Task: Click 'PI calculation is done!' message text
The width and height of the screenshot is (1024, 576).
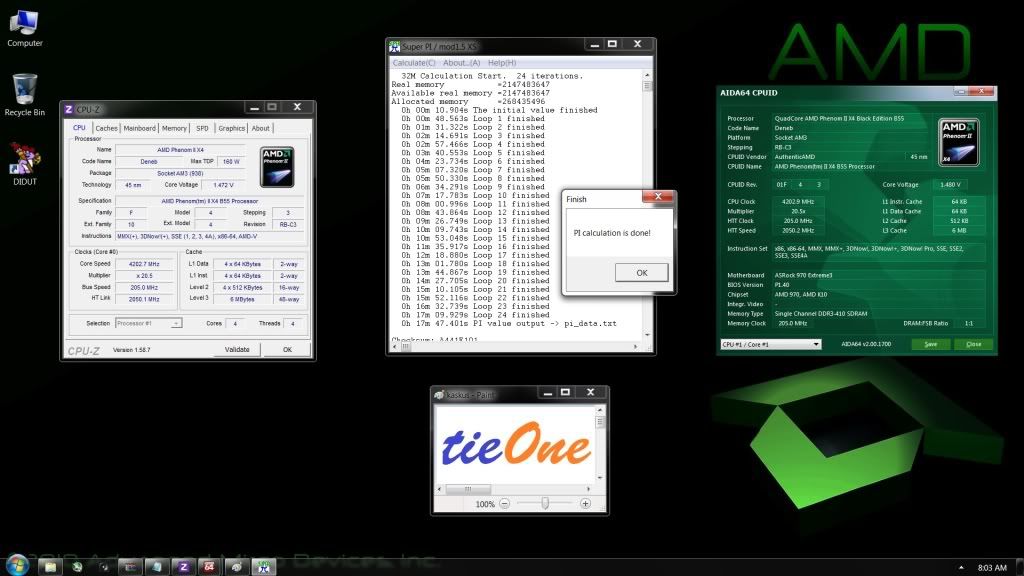Action: click(x=612, y=232)
